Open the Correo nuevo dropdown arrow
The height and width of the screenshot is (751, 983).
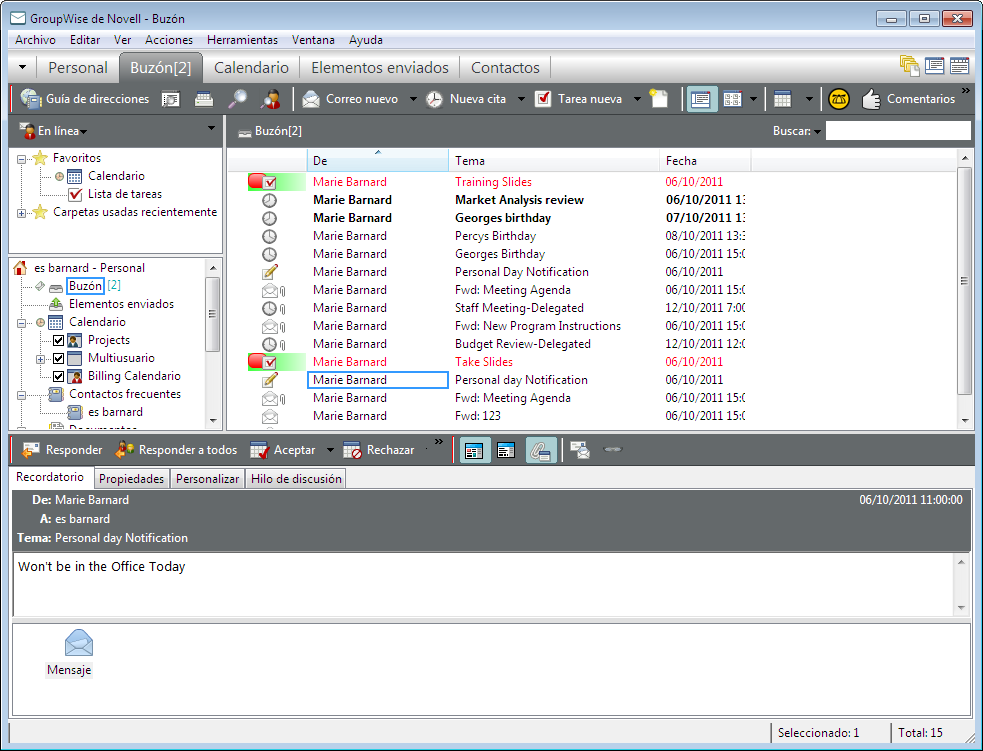click(412, 99)
